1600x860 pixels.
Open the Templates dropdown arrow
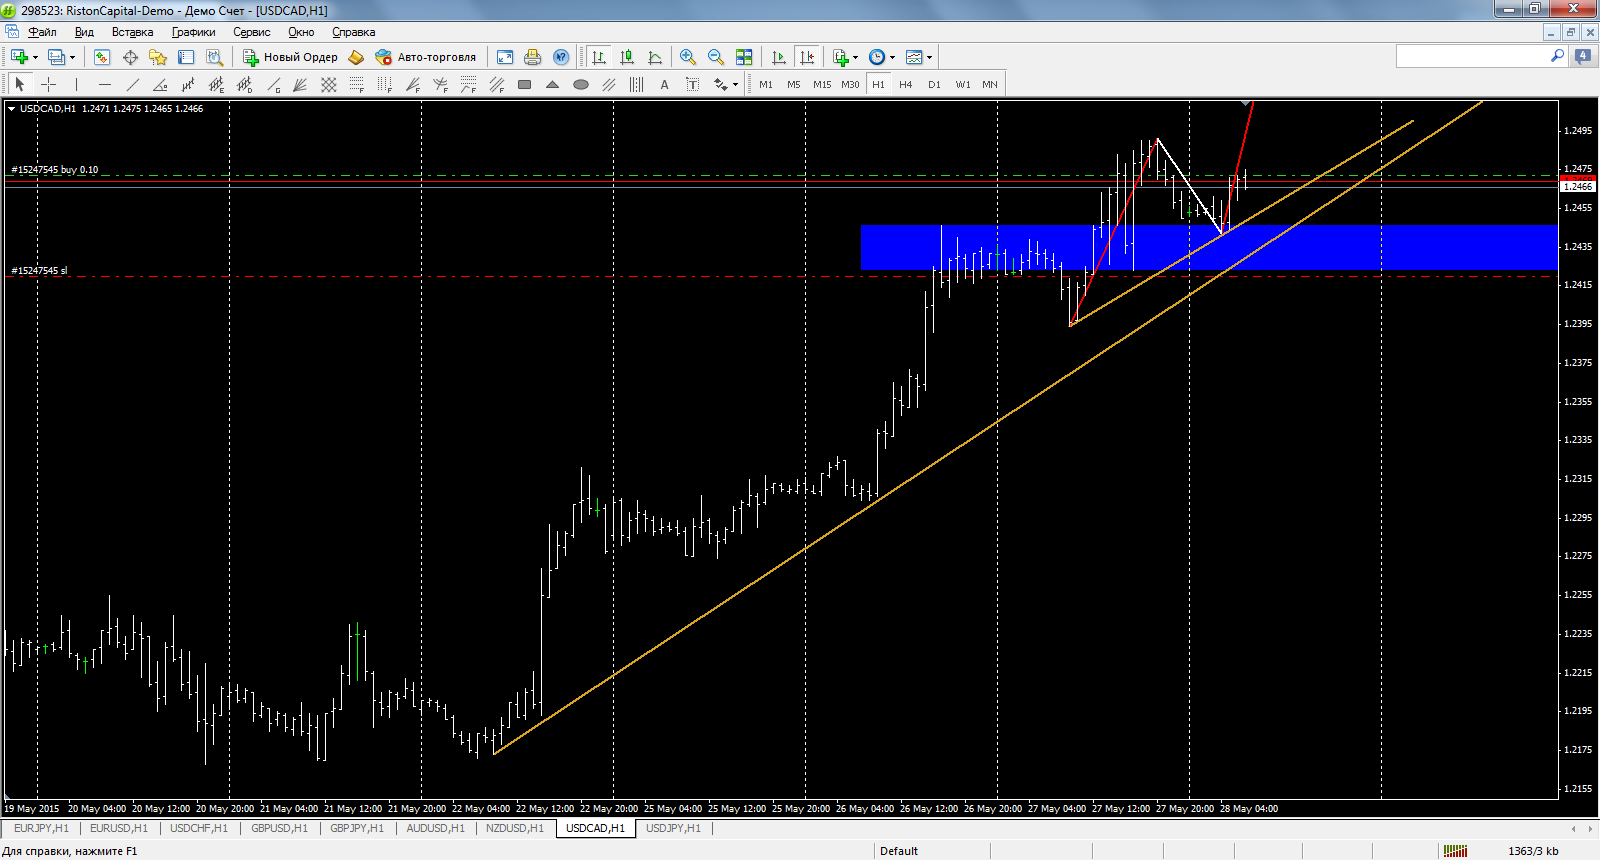pyautogui.click(x=929, y=57)
